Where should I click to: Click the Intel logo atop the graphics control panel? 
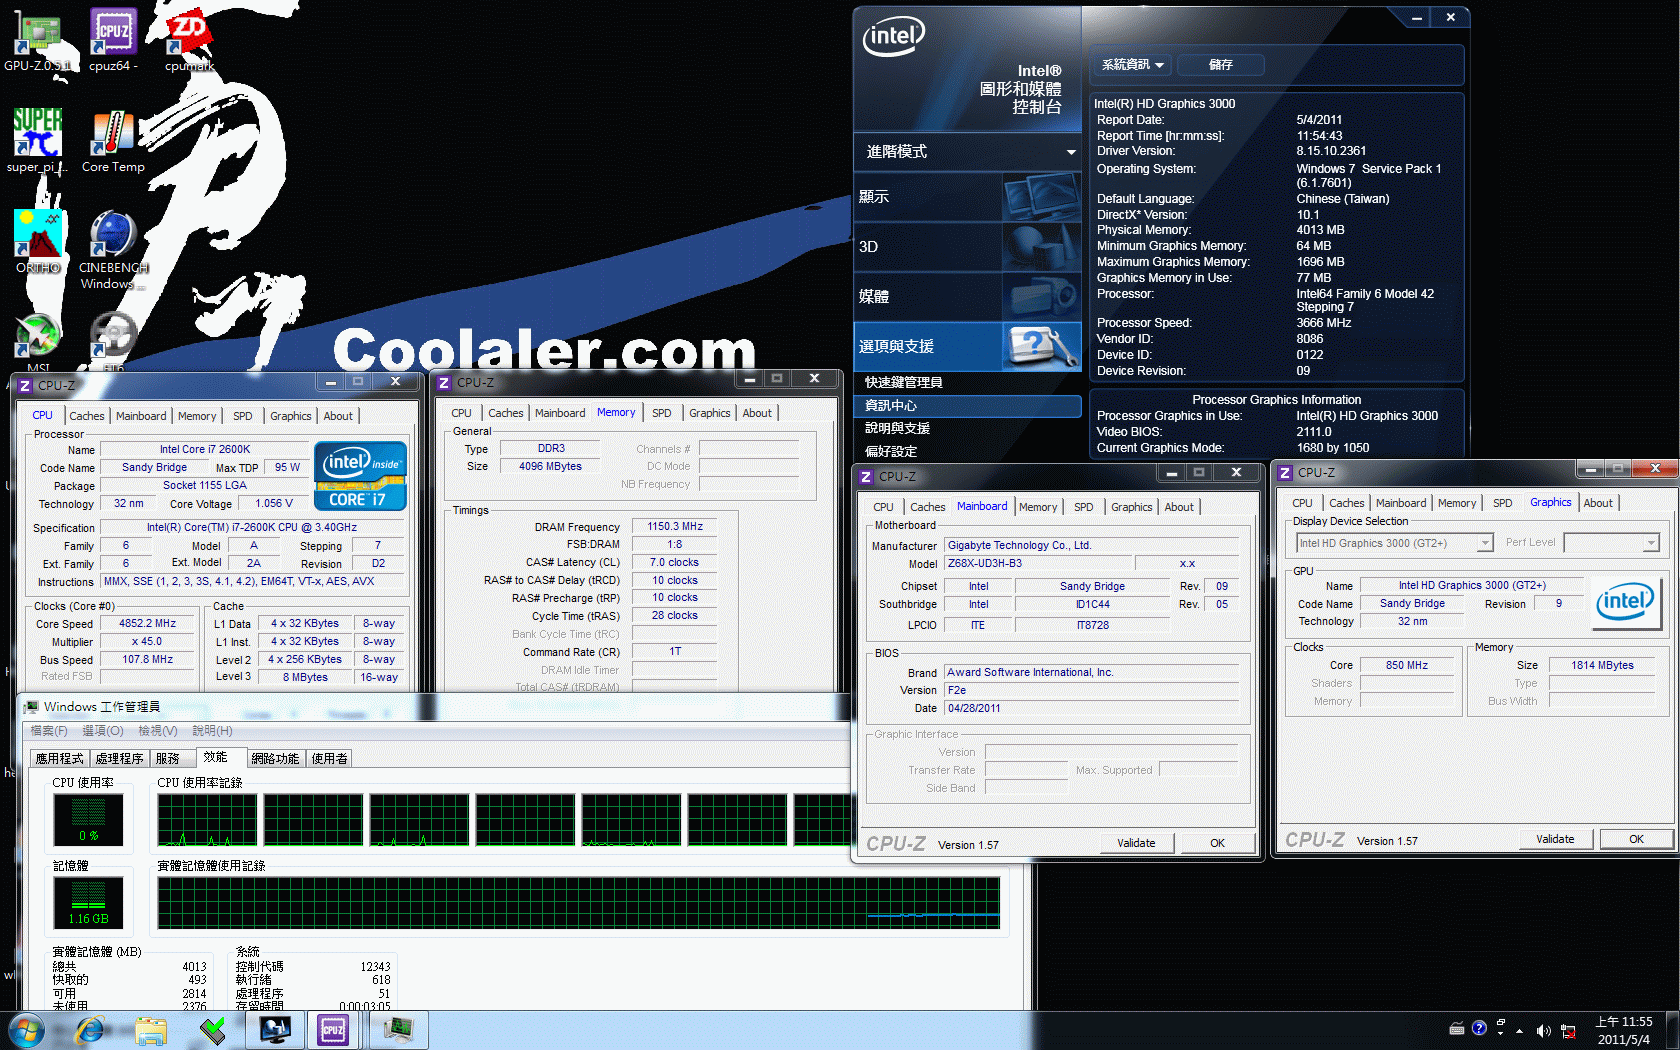pos(893,38)
